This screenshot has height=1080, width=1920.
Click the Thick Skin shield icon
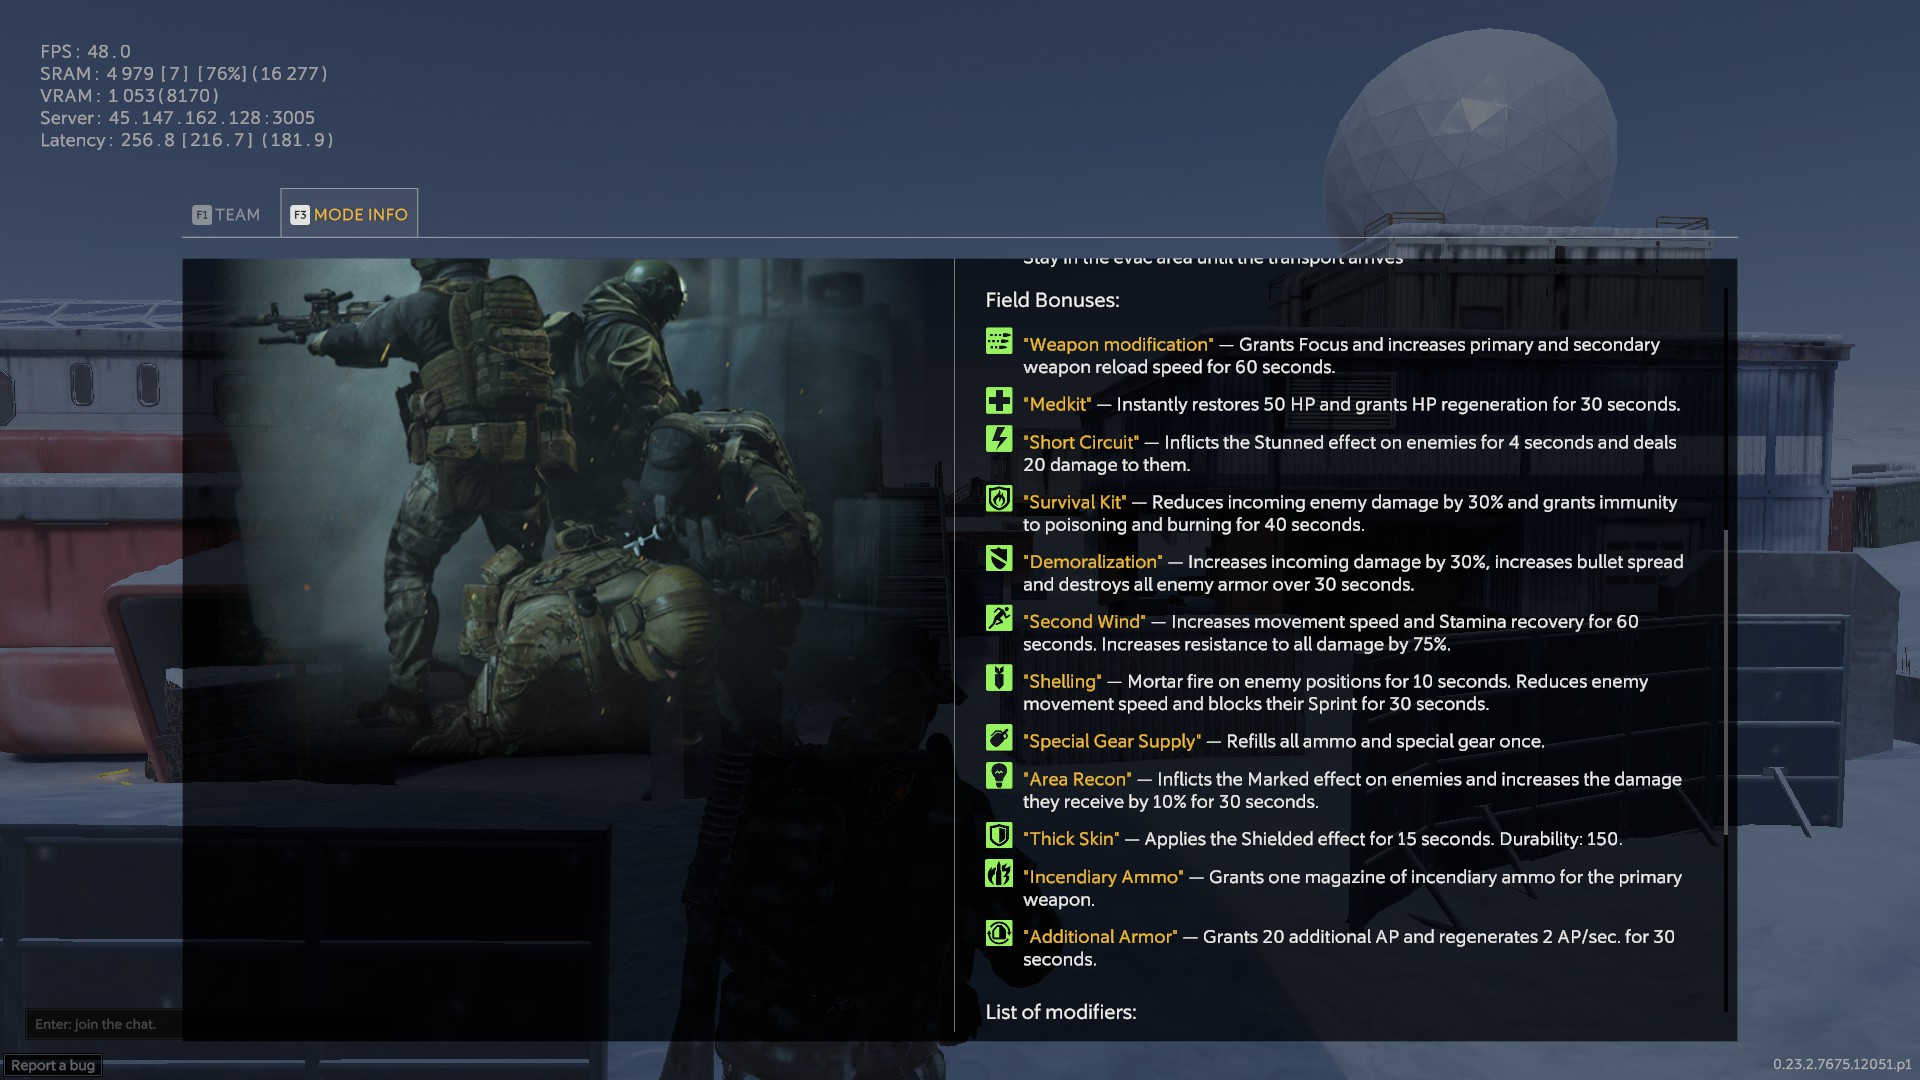[998, 836]
